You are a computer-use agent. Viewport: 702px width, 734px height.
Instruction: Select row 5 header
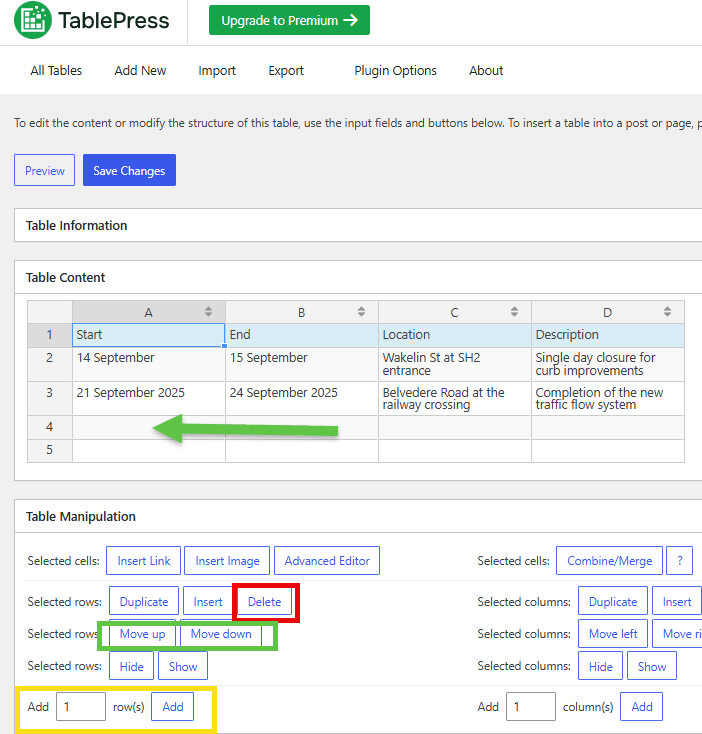(x=50, y=450)
